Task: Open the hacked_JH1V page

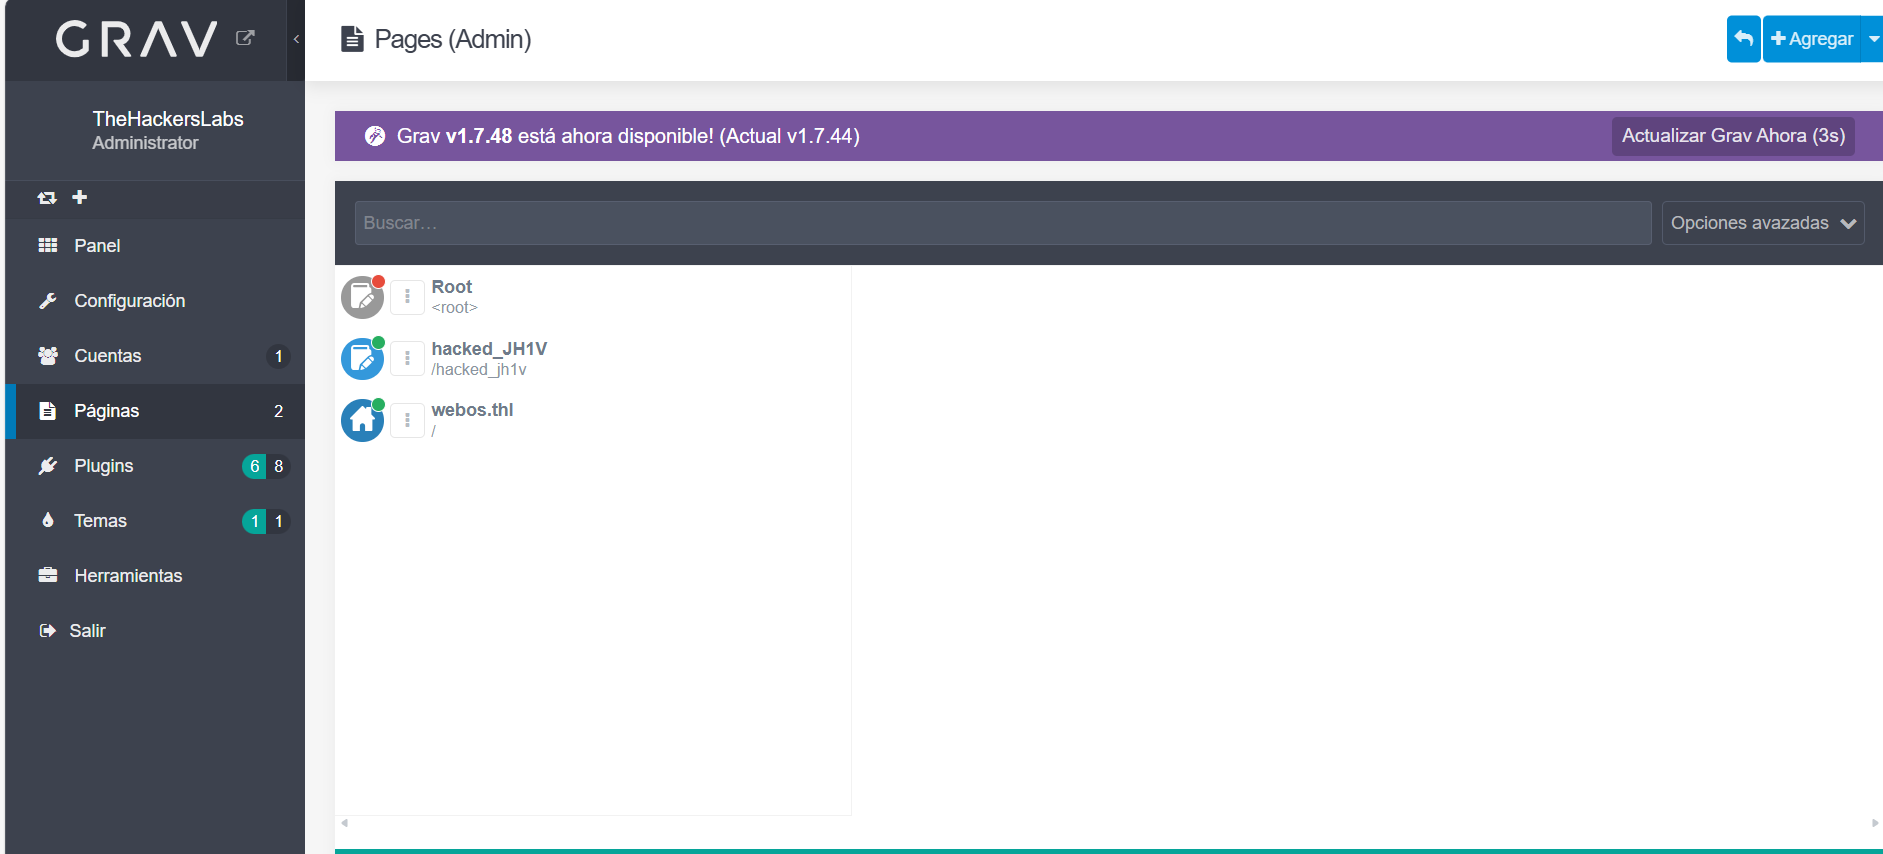Action: pyautogui.click(x=489, y=349)
